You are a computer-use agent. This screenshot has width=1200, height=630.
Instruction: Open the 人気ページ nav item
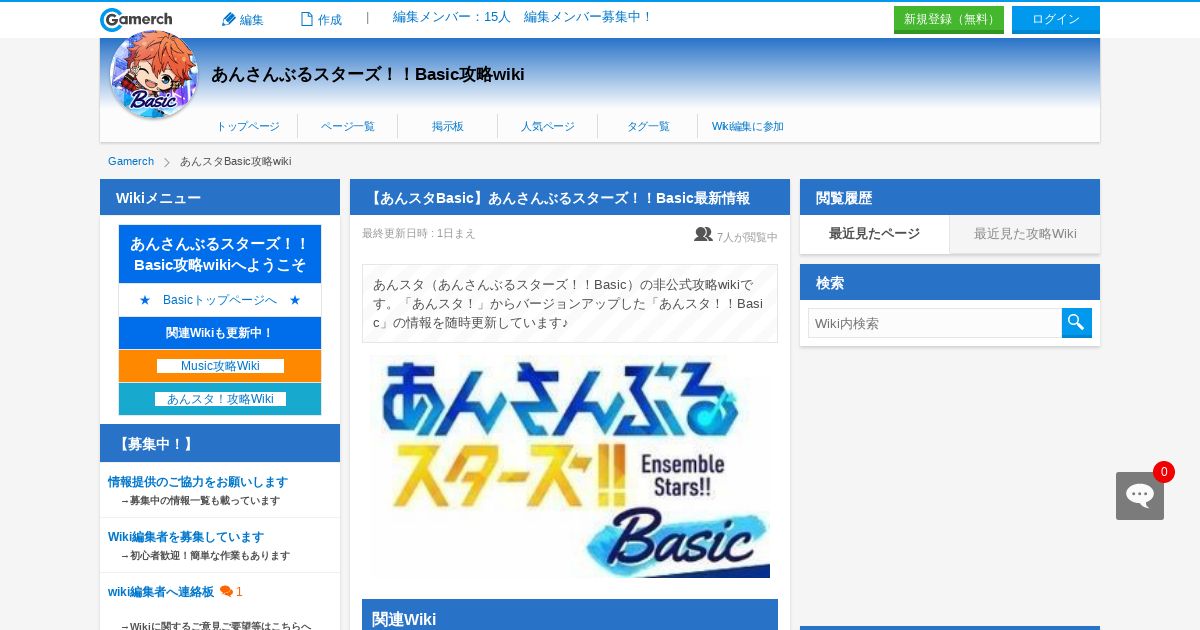pyautogui.click(x=548, y=127)
